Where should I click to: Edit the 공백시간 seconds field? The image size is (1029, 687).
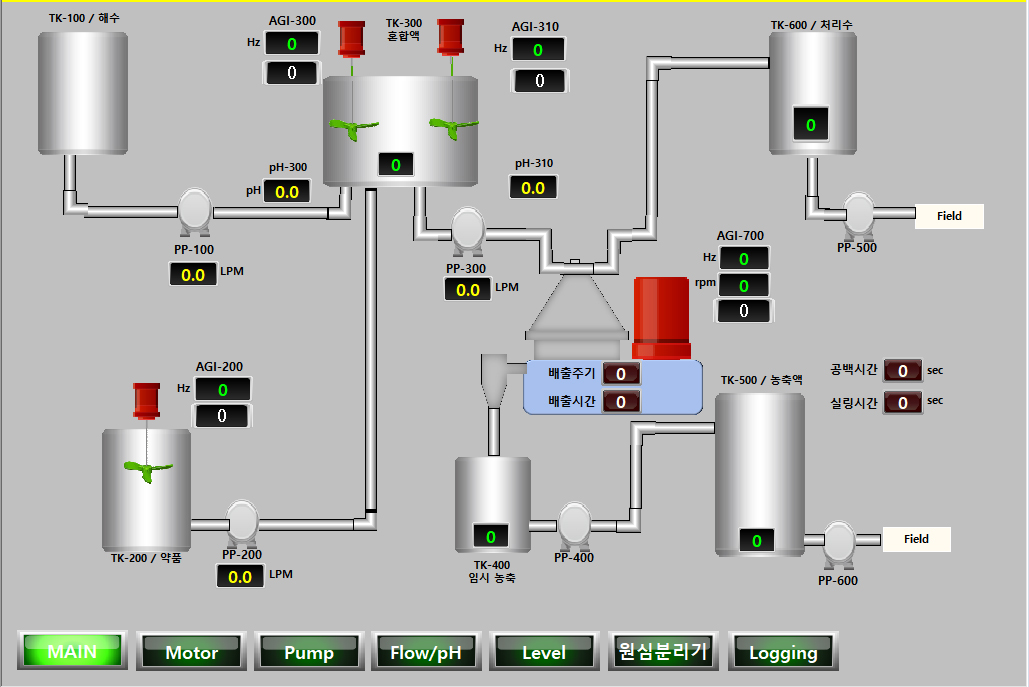[902, 371]
